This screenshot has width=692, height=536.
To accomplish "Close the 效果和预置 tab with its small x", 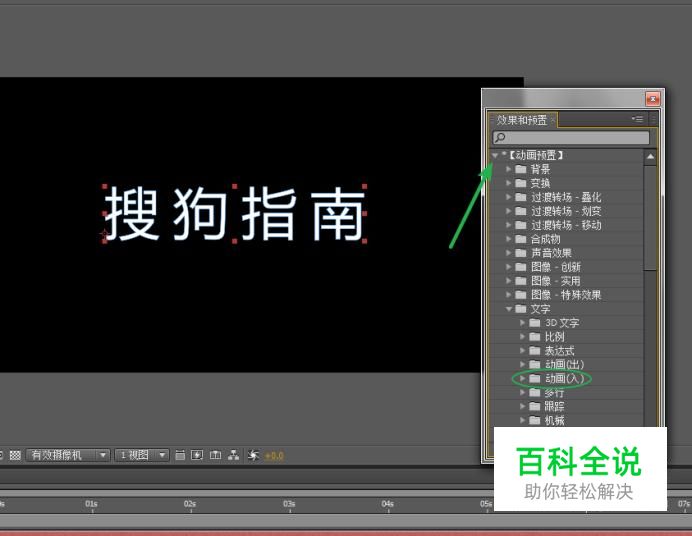I will pos(553,120).
